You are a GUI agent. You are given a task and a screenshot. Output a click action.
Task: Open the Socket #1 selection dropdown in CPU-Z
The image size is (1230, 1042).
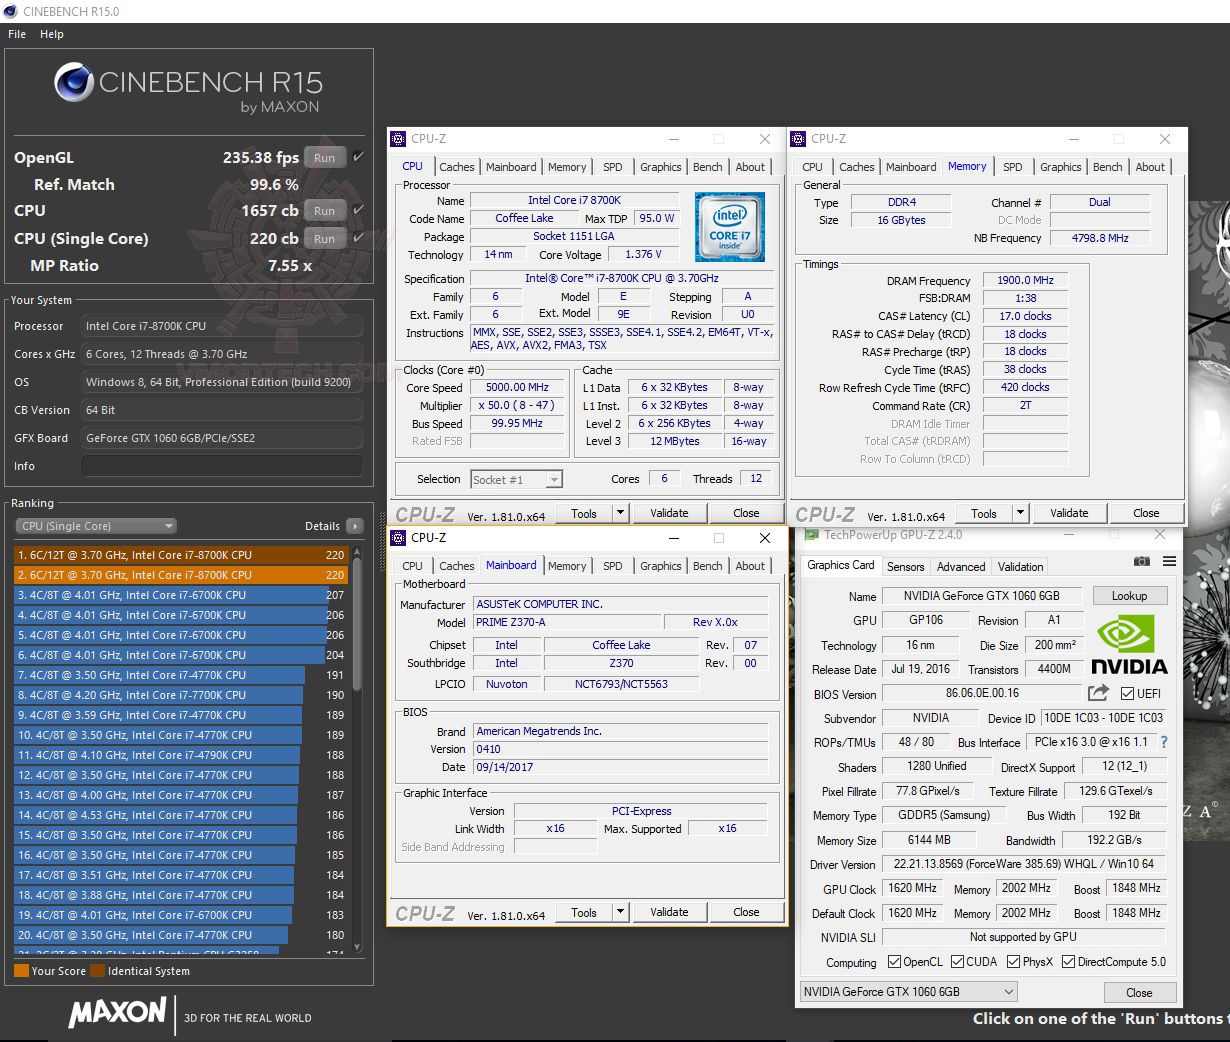click(x=556, y=479)
